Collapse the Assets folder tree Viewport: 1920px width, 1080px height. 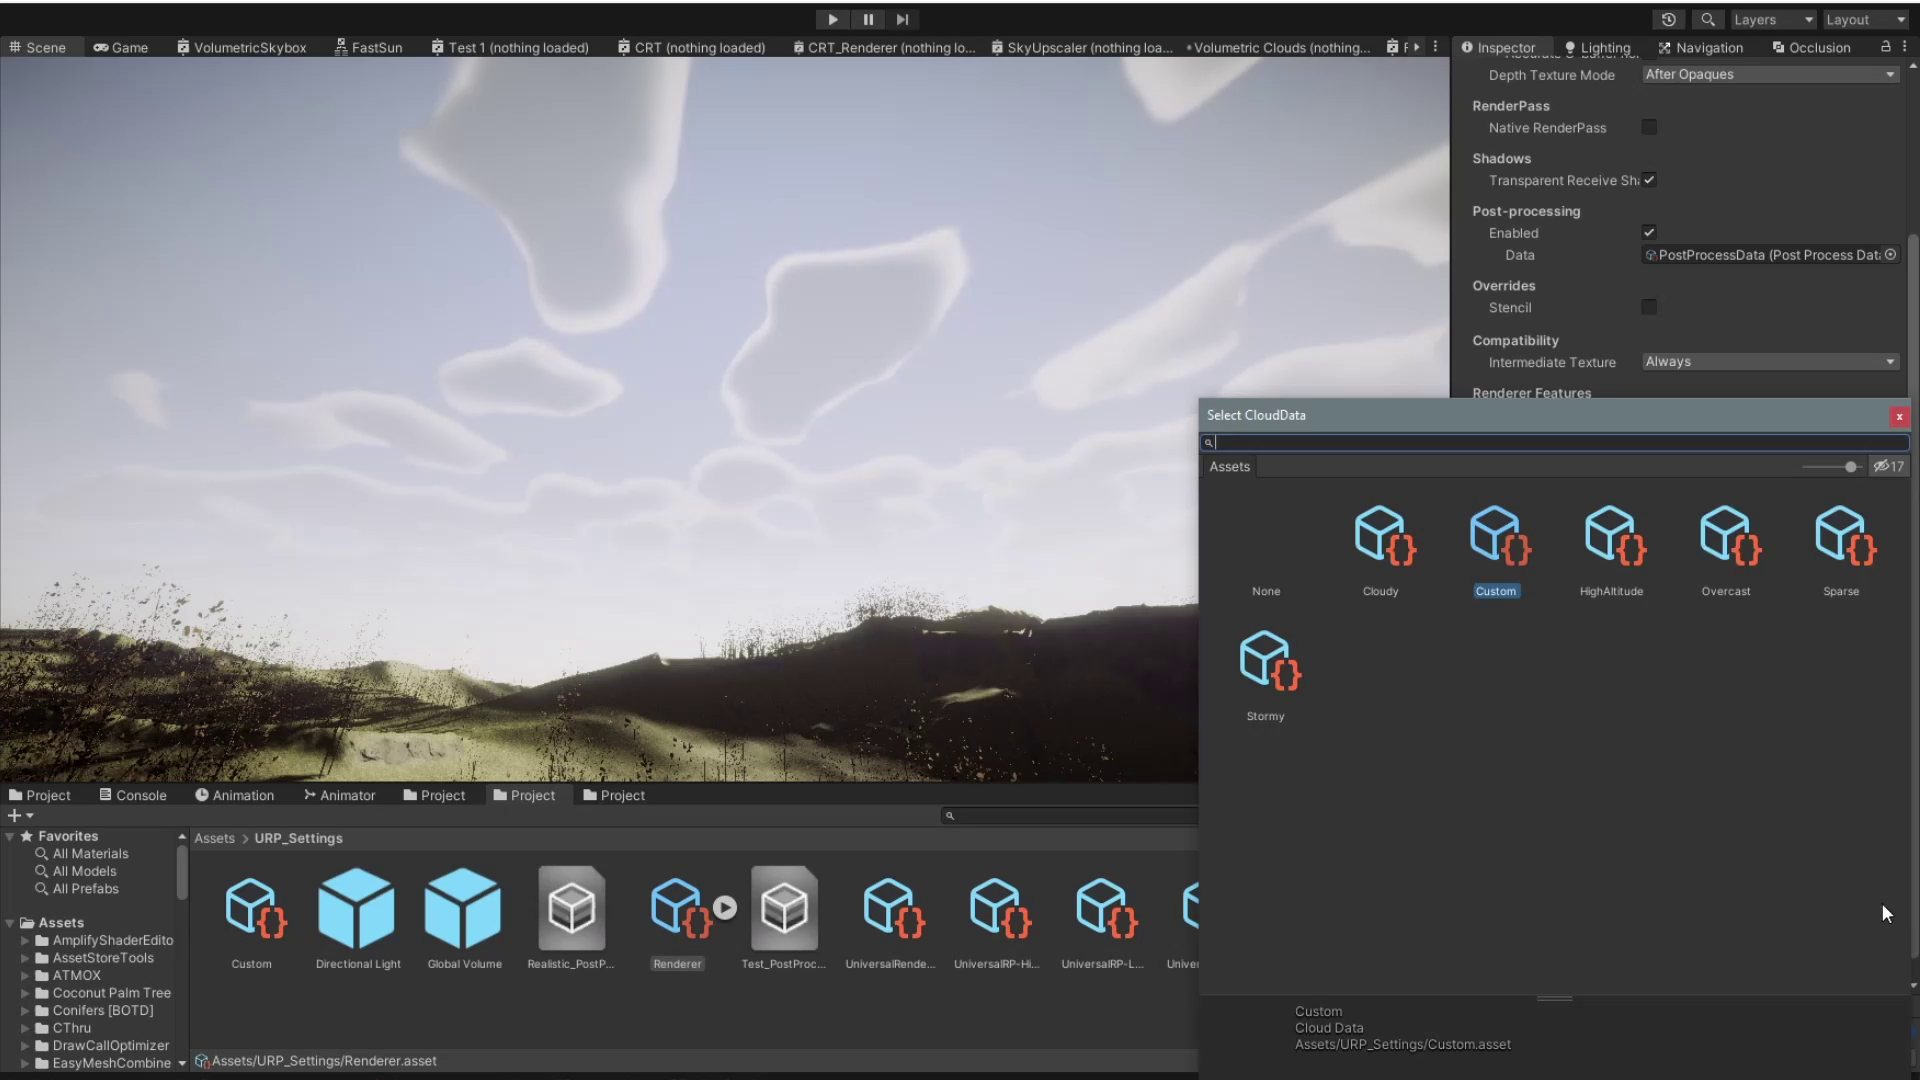[x=10, y=922]
